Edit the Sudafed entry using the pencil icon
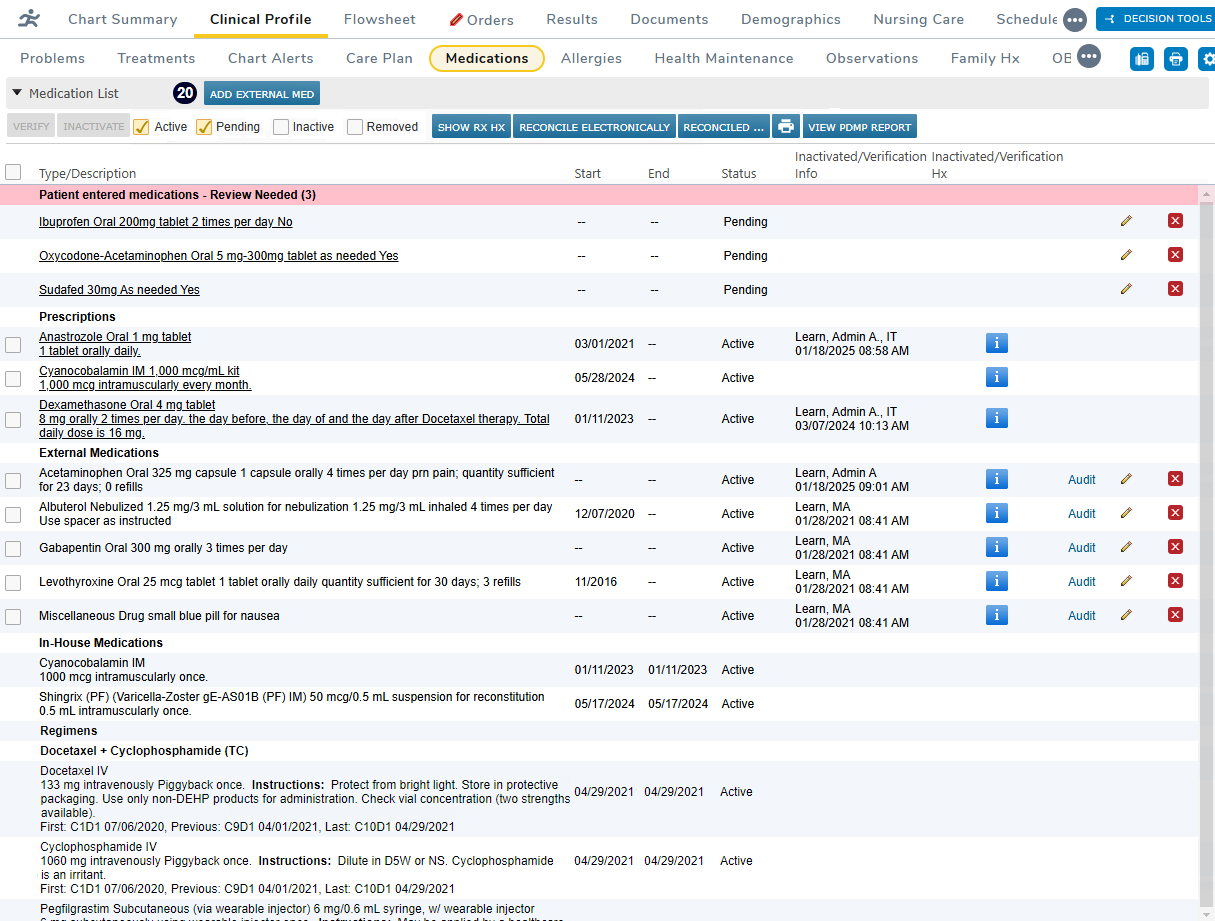Screen dimensions: 1215x921 point(1126,288)
